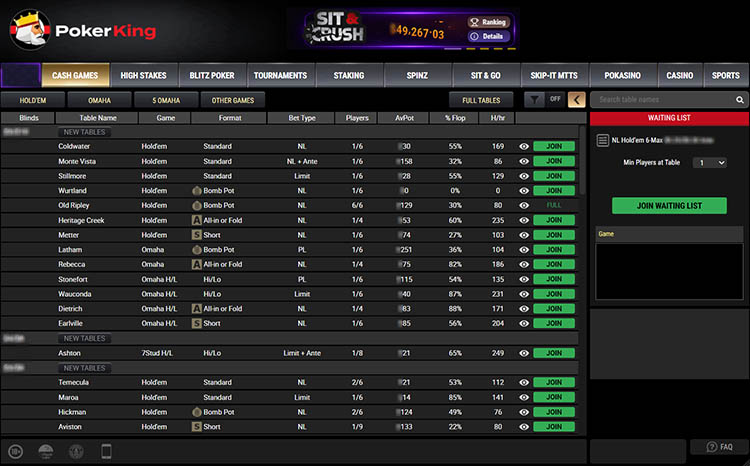Click the Bomb Pot icon on Hickman row
Screen dimensions: 750x466
click(197, 412)
